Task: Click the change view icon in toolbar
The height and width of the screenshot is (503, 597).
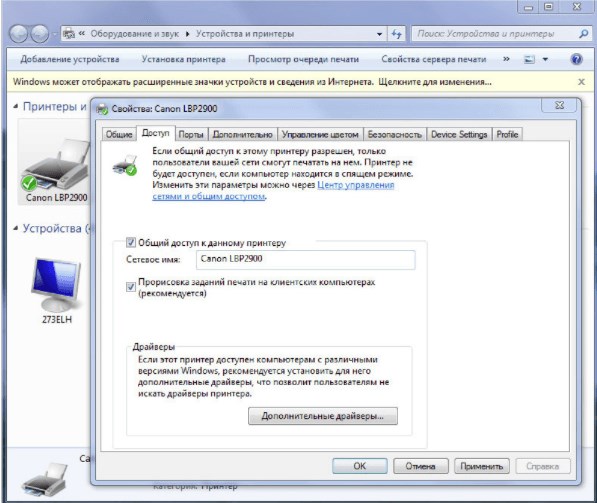Action: click(529, 59)
